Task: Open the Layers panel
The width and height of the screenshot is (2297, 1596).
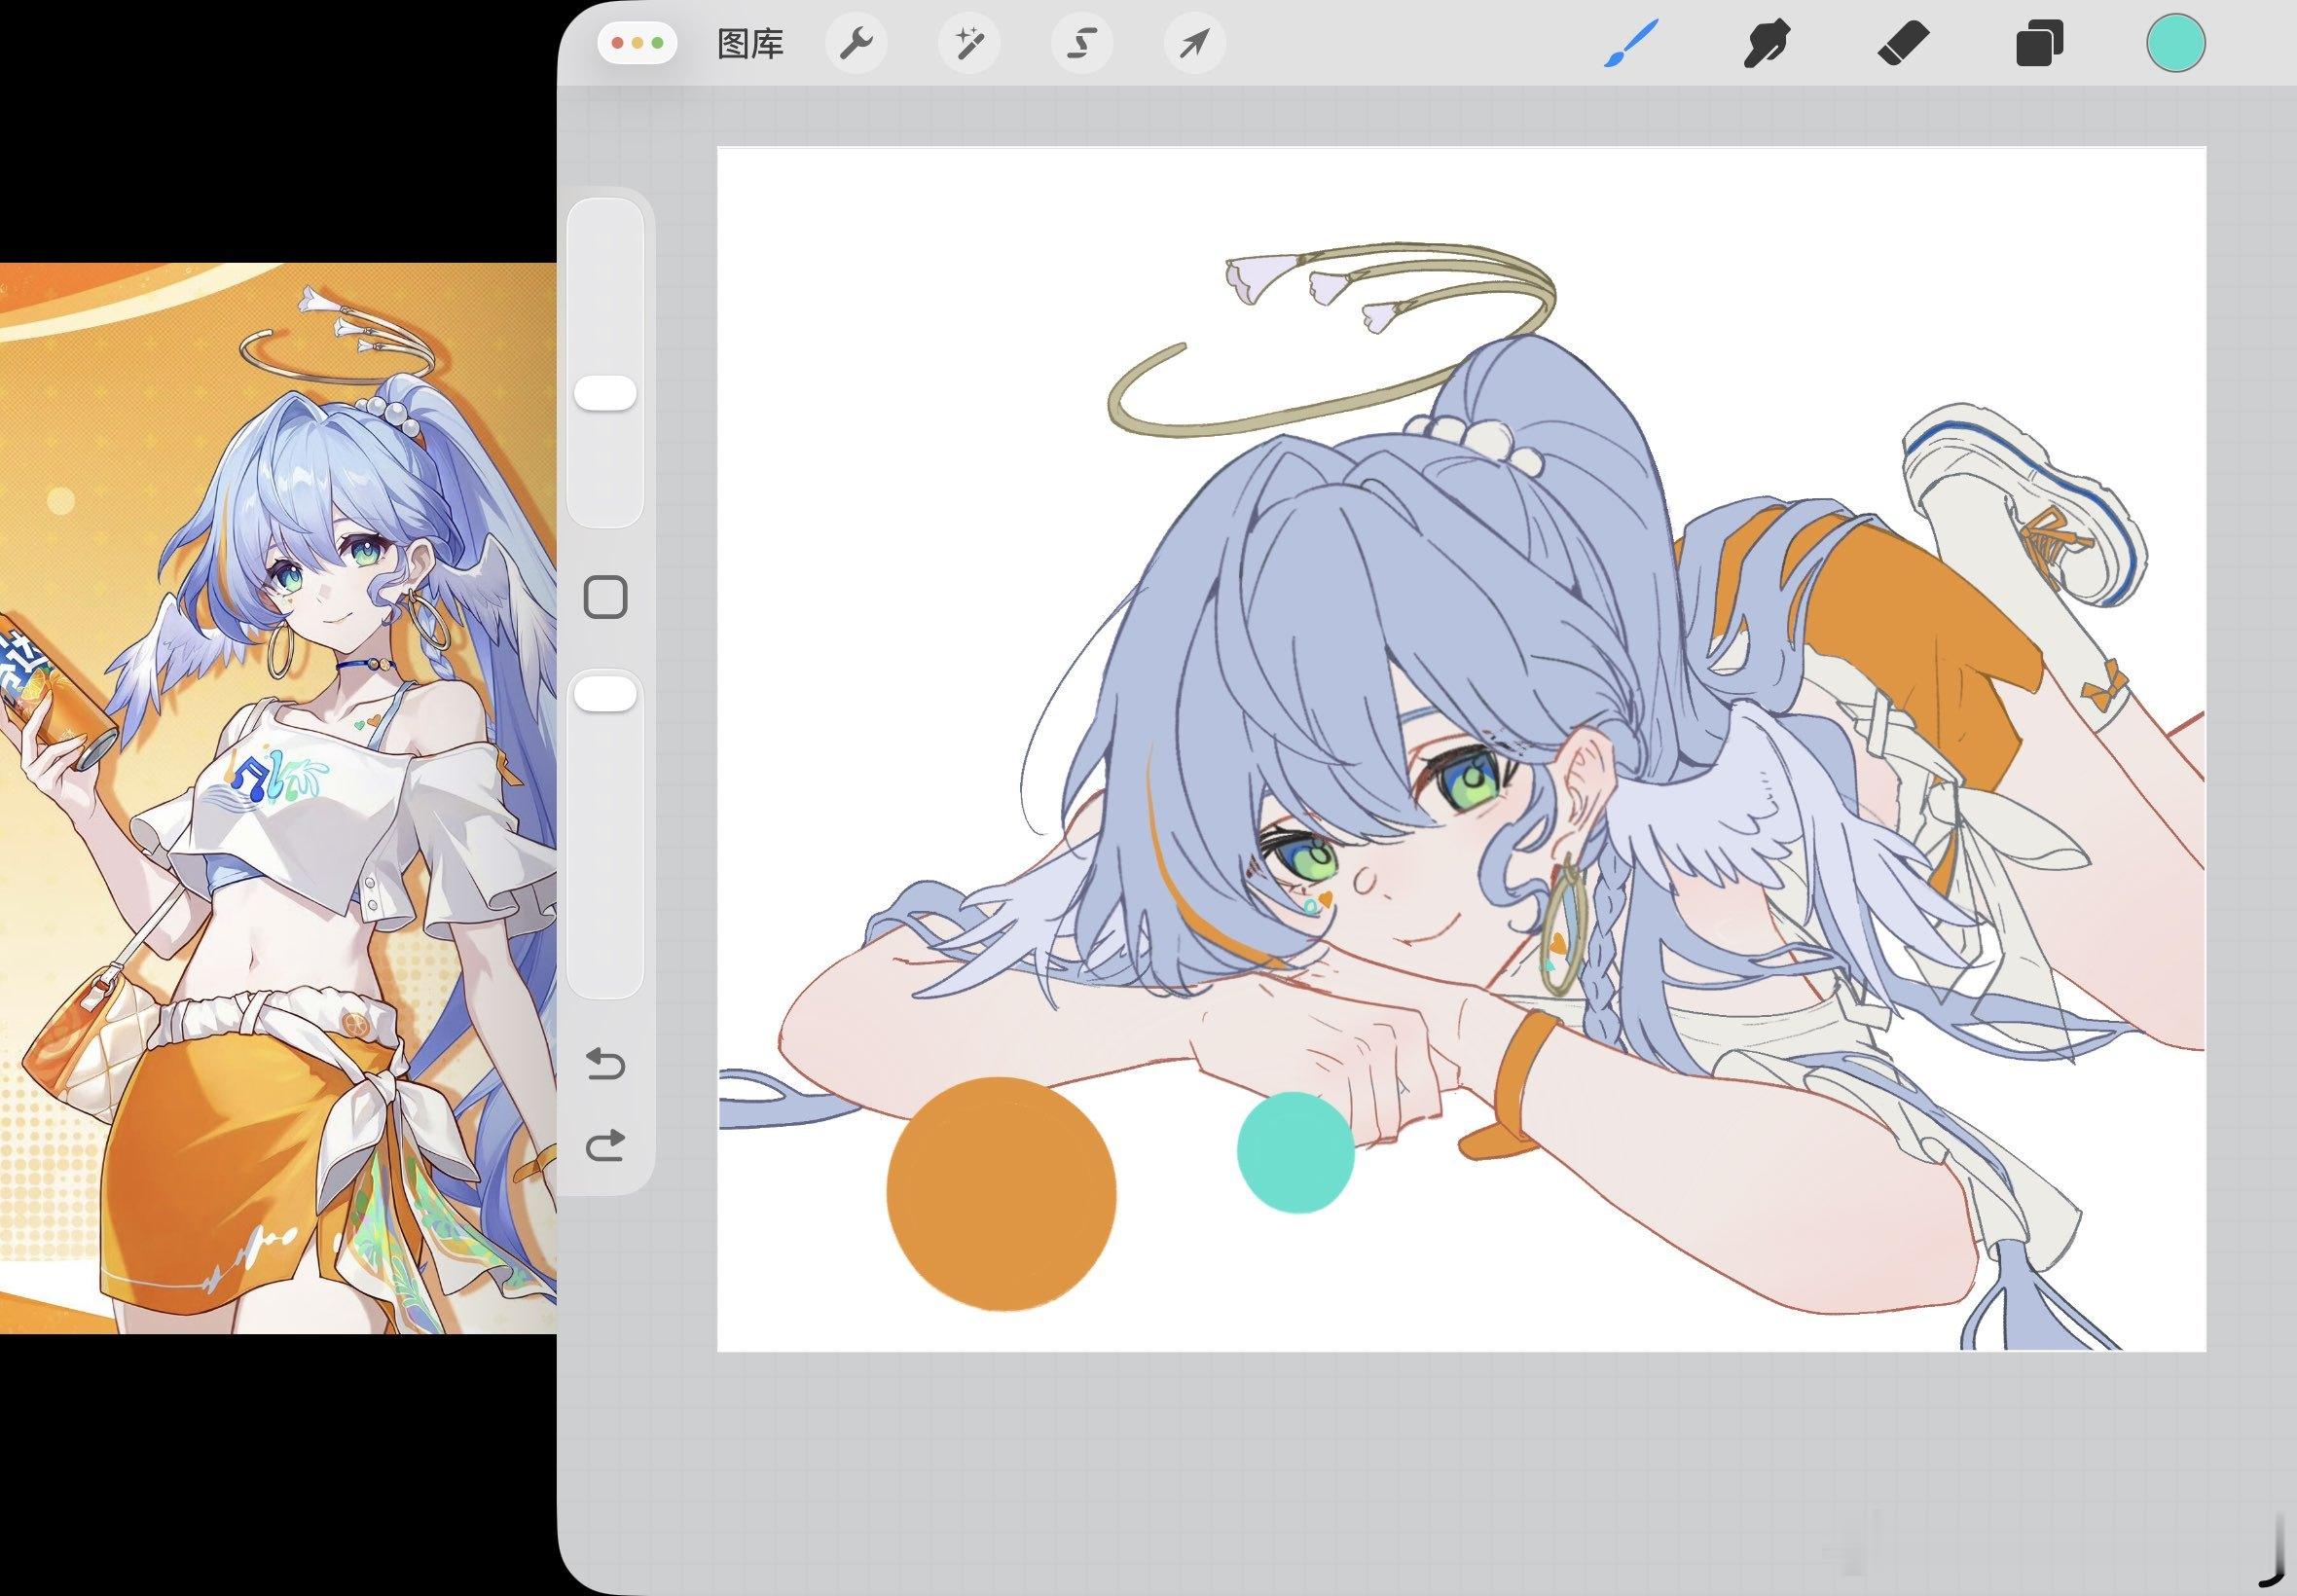Action: 2039,44
